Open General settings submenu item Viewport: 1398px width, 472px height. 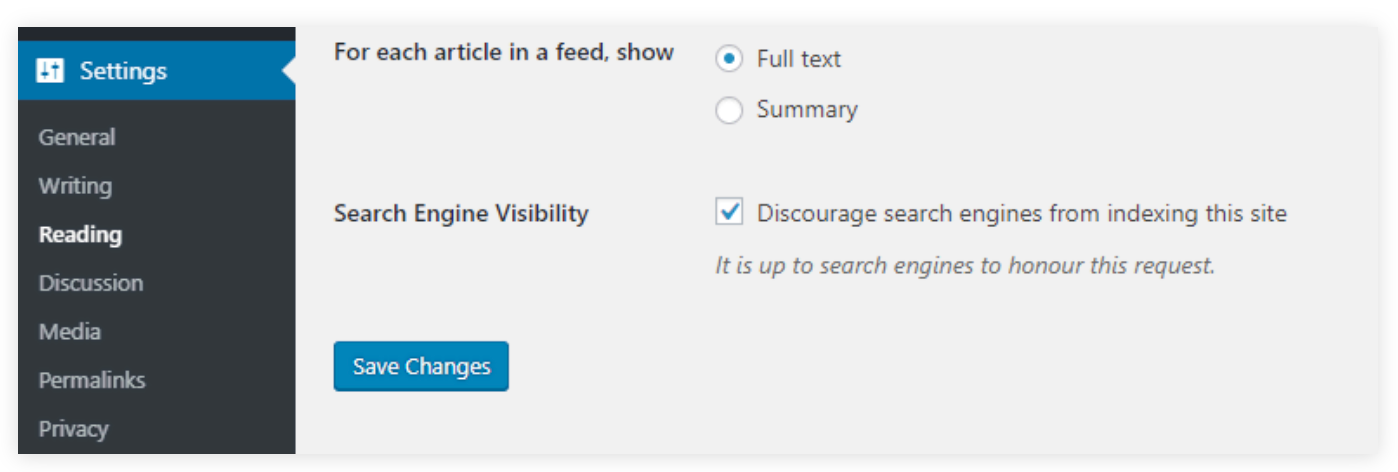tap(77, 137)
